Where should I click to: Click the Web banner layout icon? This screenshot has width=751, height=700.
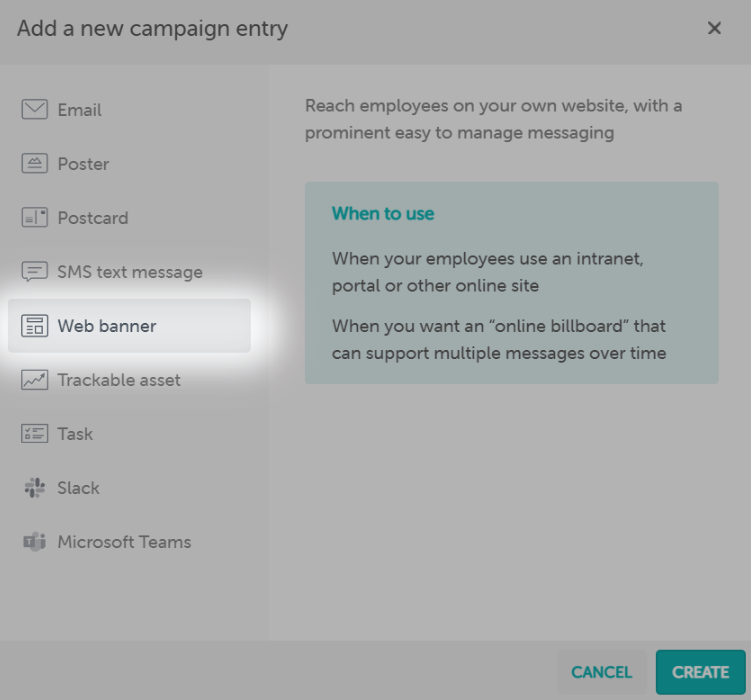(x=35, y=326)
